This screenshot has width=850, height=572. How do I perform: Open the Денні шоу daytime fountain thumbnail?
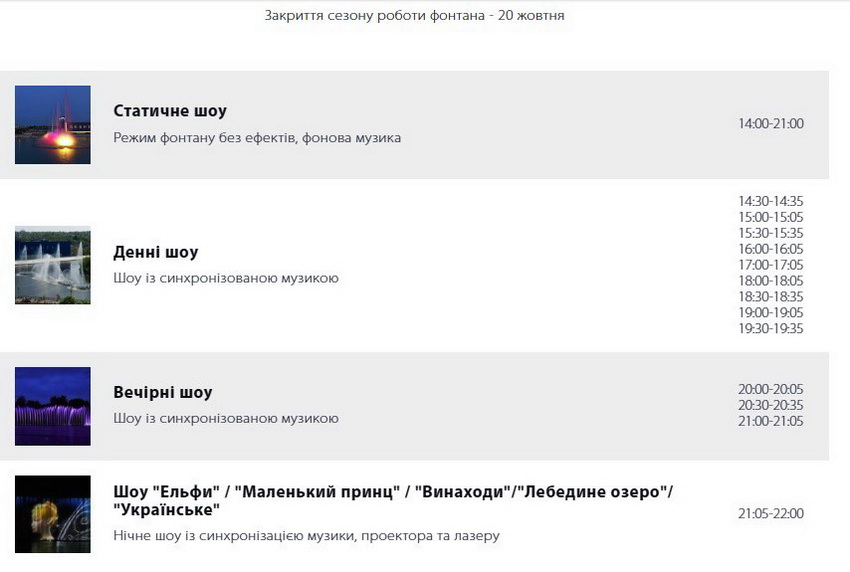[53, 265]
